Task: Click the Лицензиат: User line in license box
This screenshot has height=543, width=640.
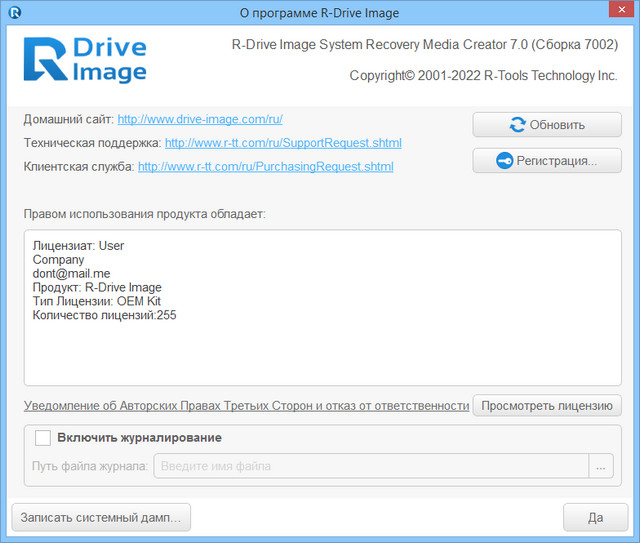Action: click(78, 245)
